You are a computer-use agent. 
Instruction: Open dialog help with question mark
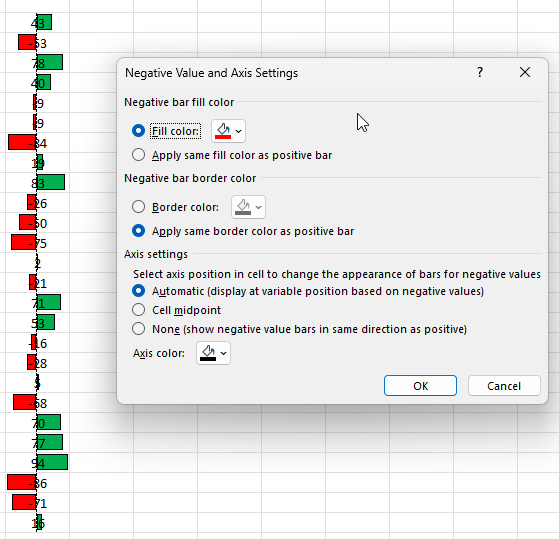coord(480,72)
